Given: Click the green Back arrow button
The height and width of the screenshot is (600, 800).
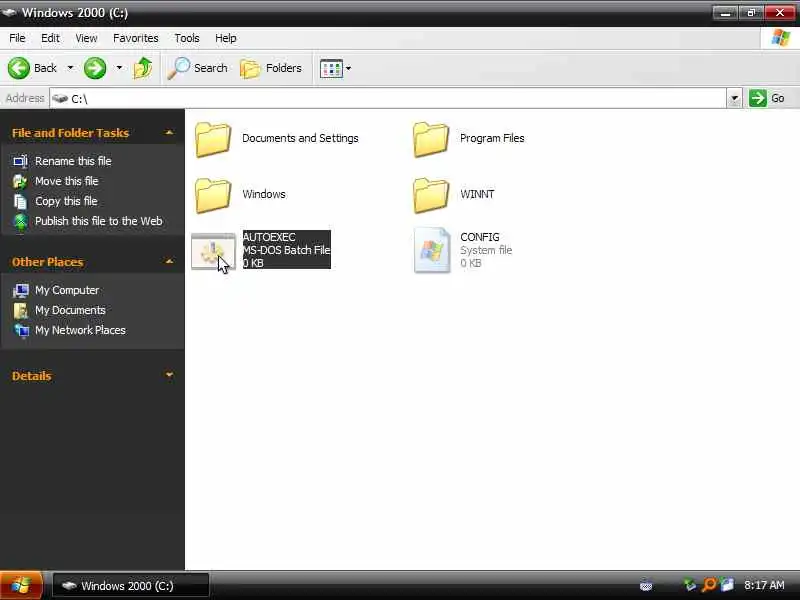Looking at the screenshot, I should [x=19, y=68].
